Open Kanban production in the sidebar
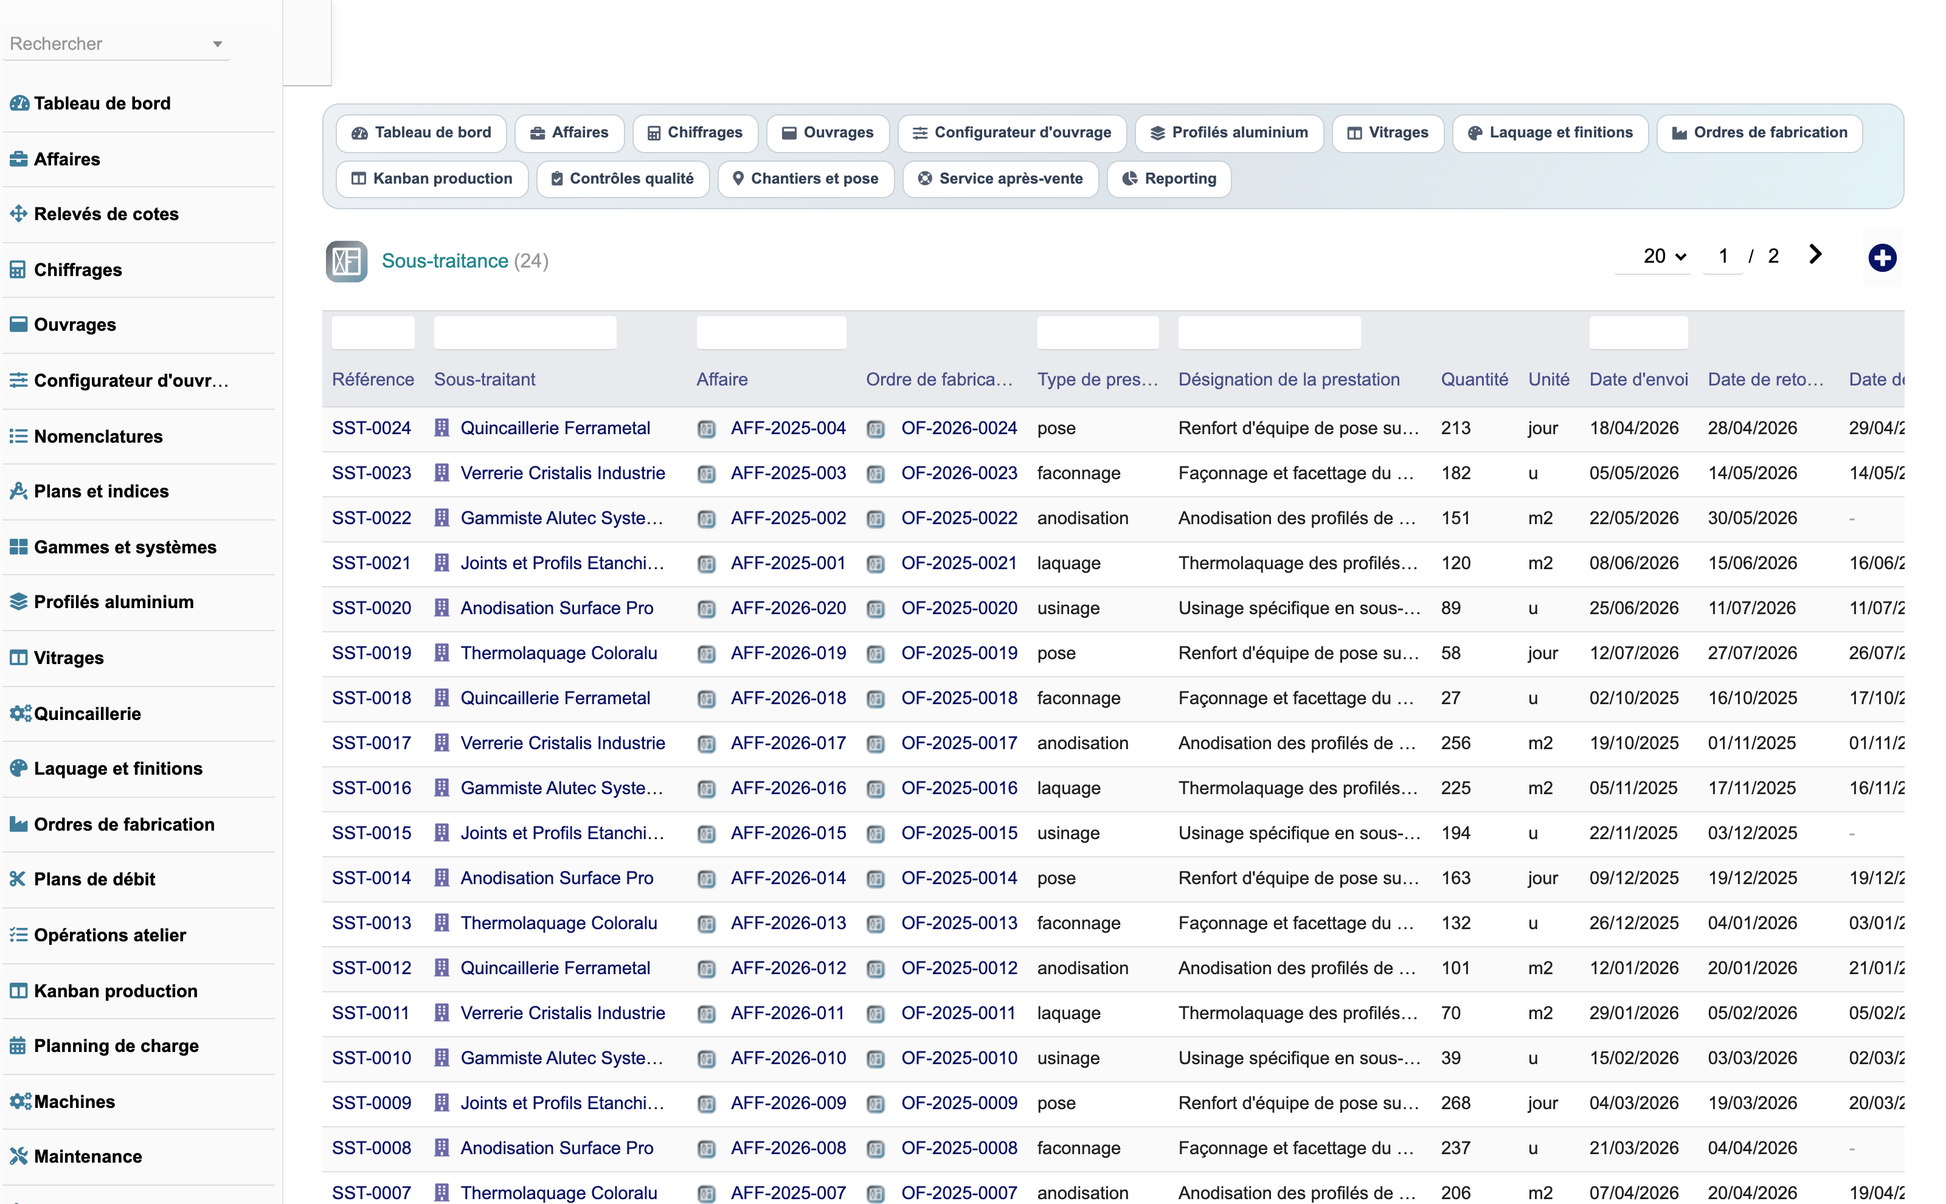The width and height of the screenshot is (1946, 1204). pyautogui.click(x=116, y=991)
